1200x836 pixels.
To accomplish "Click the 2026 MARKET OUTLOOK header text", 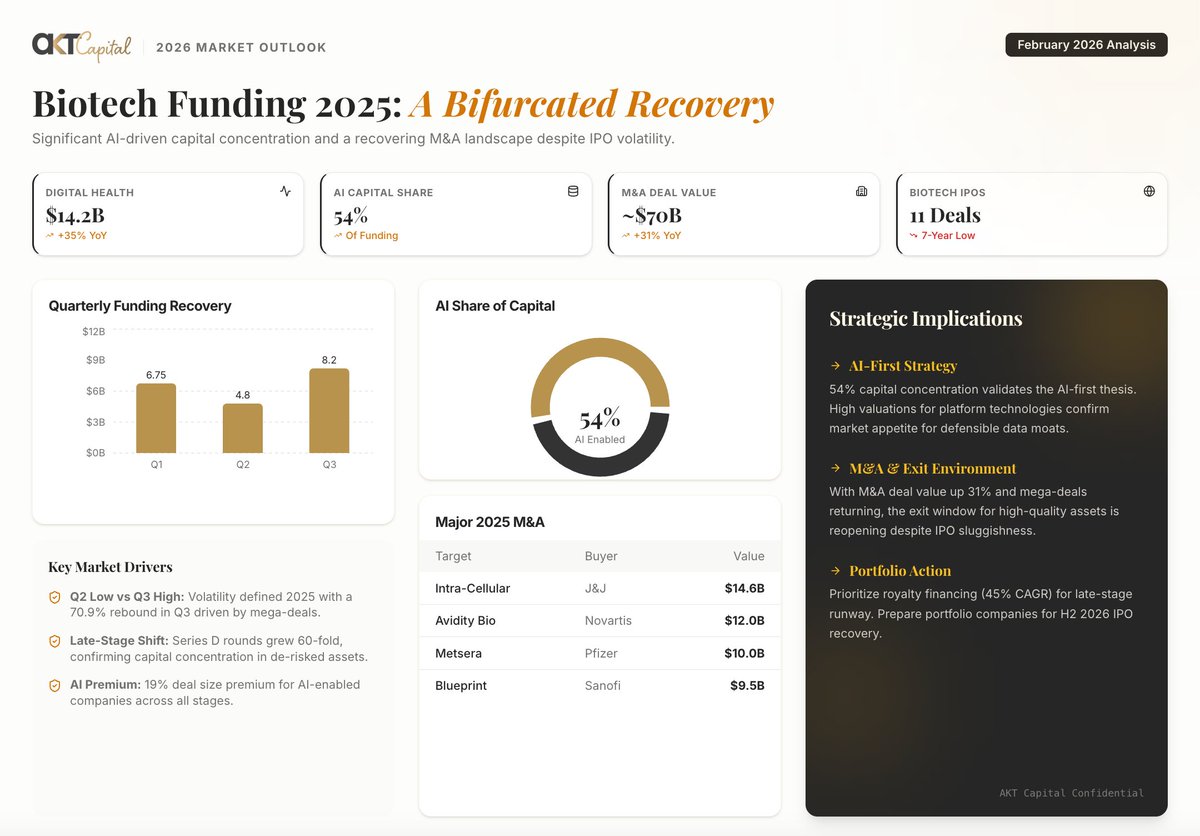I will tap(241, 47).
